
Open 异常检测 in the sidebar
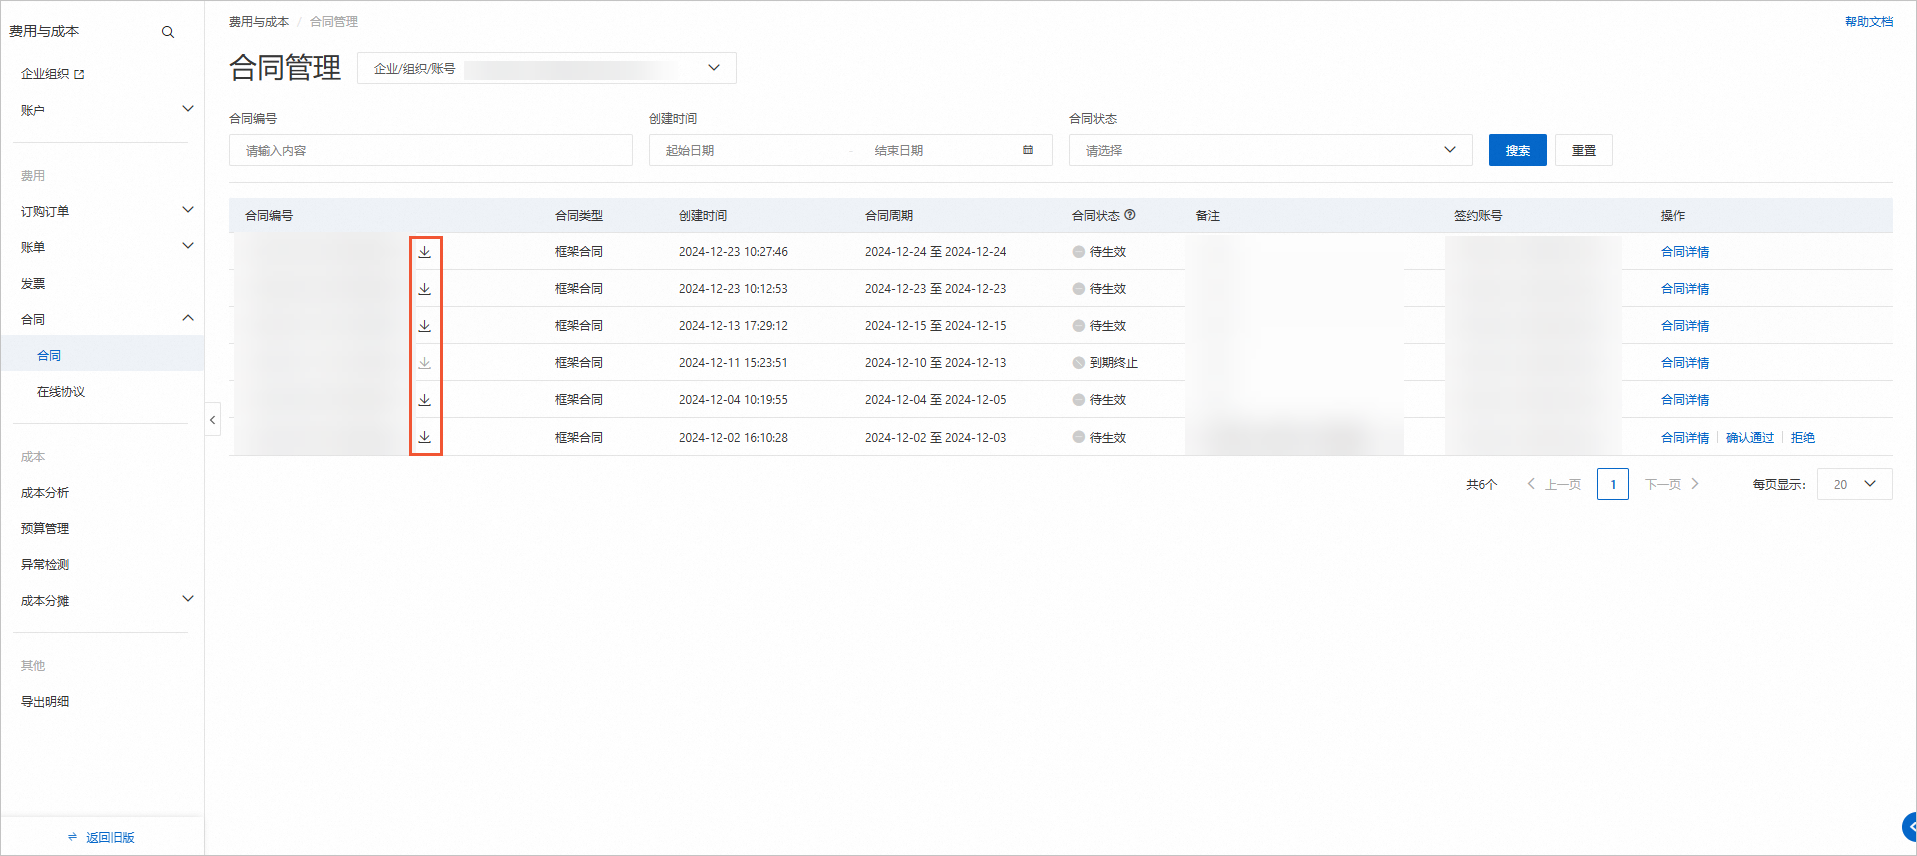(x=45, y=565)
